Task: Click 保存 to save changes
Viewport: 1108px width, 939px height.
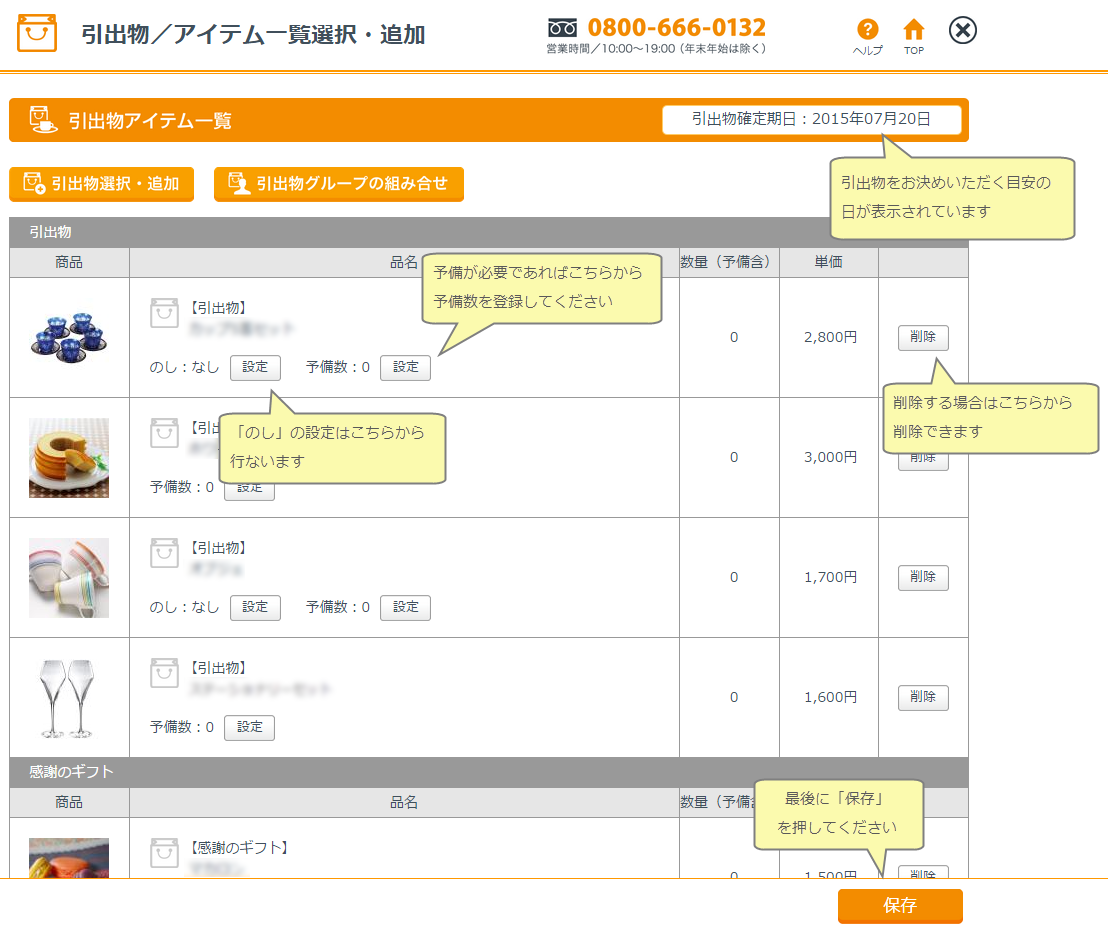Action: point(899,906)
